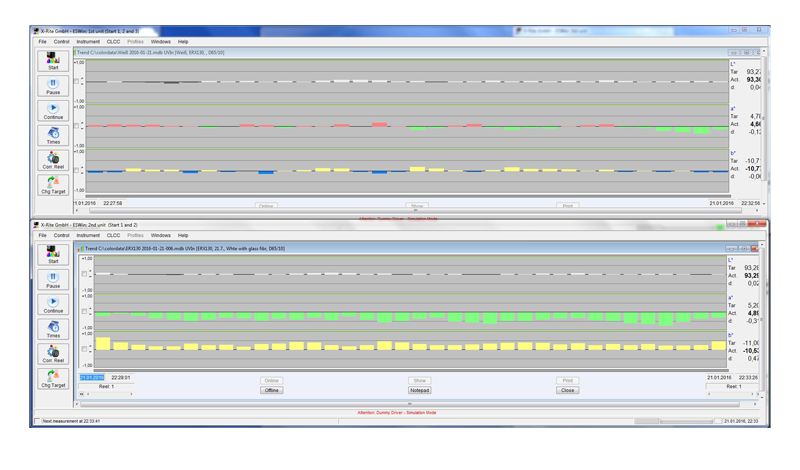Click the Offline button in 2nd unit
The width and height of the screenshot is (800, 470).
271,390
